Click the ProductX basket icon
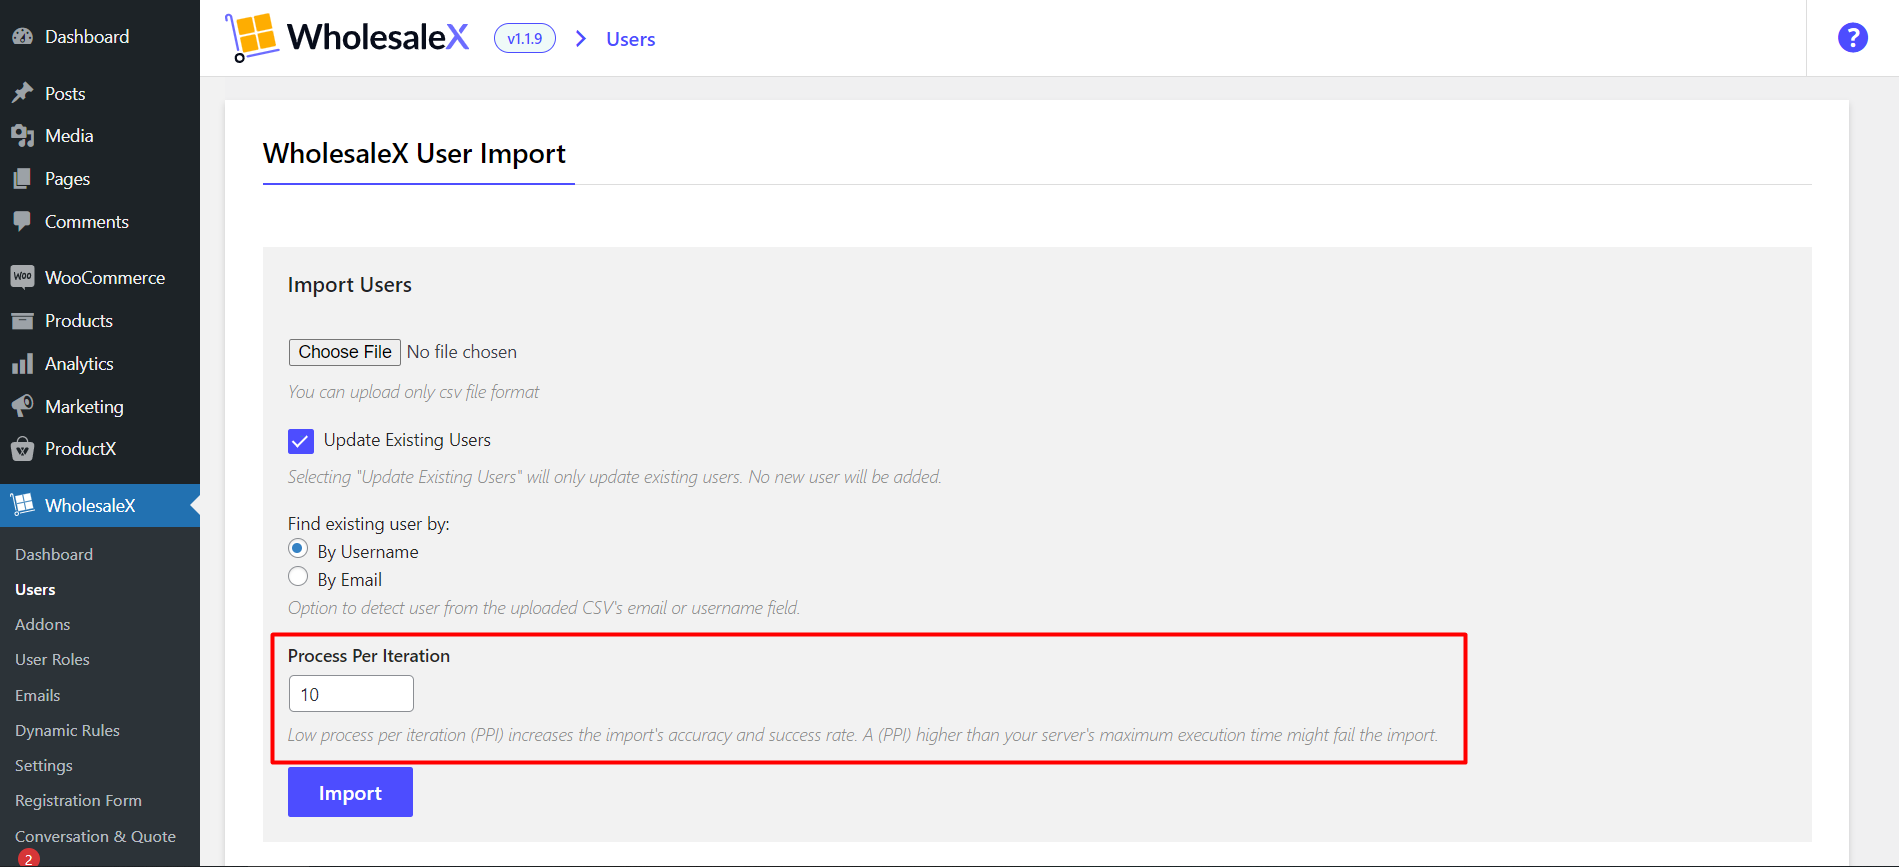The height and width of the screenshot is (867, 1899). [22, 449]
